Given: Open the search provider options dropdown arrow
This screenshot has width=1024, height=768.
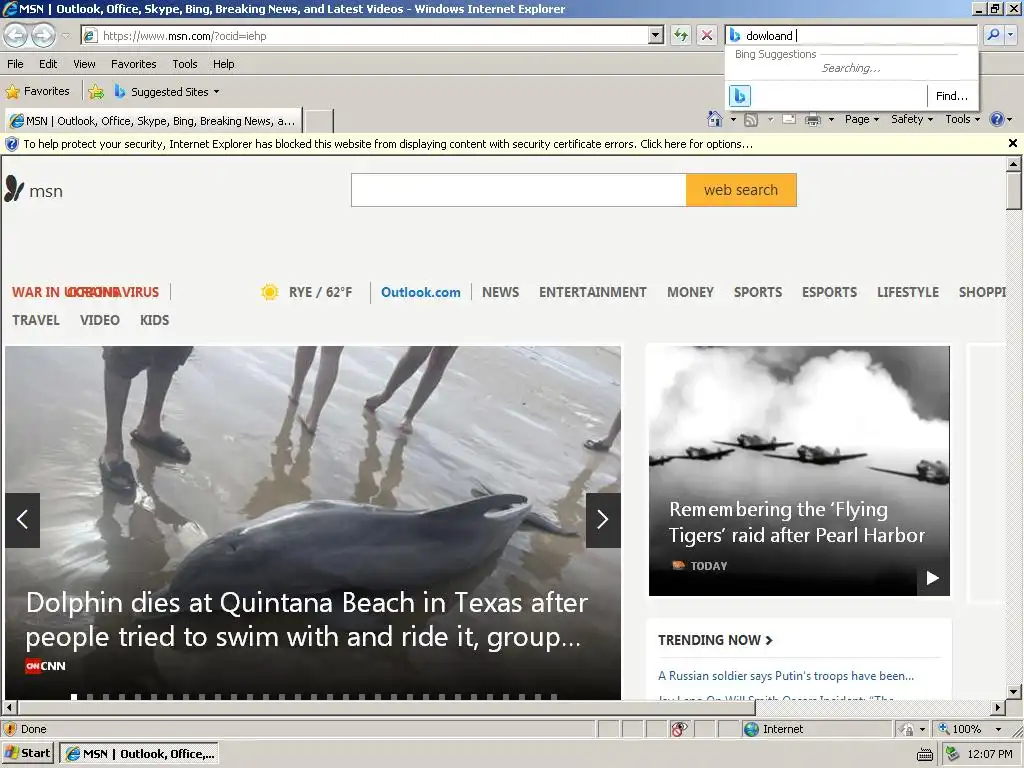Looking at the screenshot, I should click(1011, 35).
